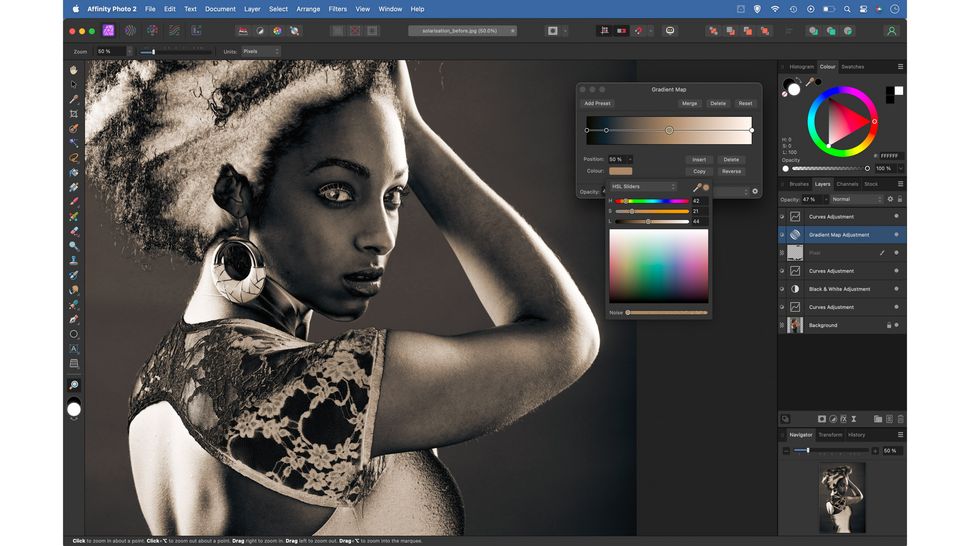Select the Move tool arrow
The height and width of the screenshot is (546, 970).
pyautogui.click(x=74, y=84)
